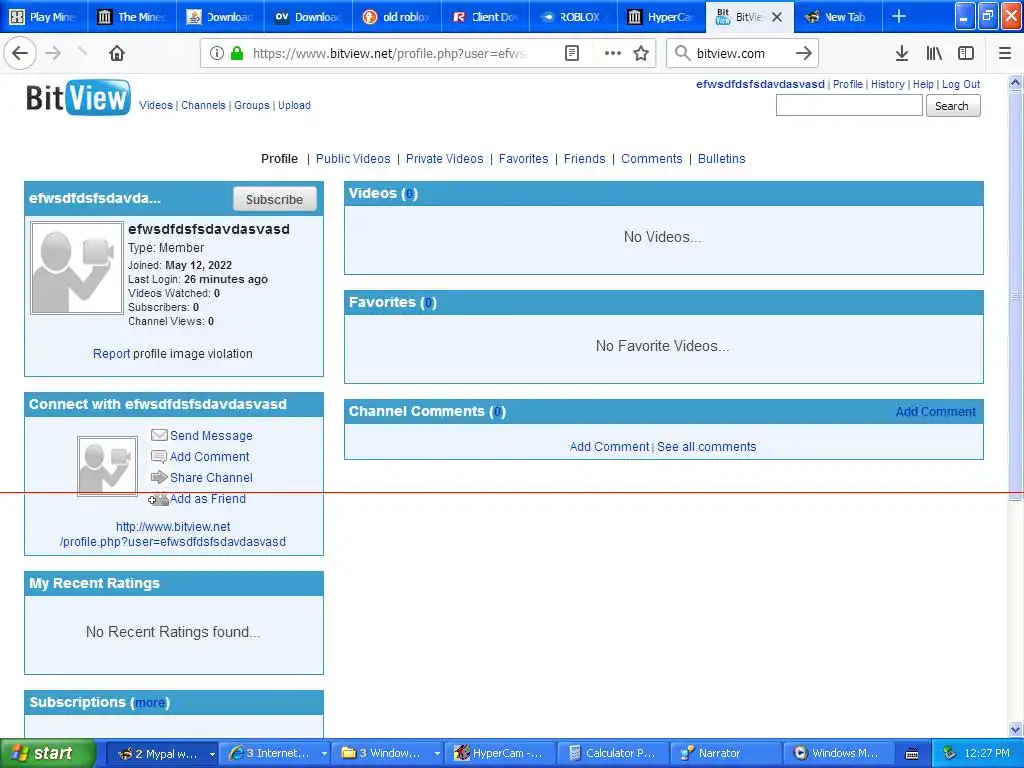Open the Channels navigation link

(x=203, y=105)
